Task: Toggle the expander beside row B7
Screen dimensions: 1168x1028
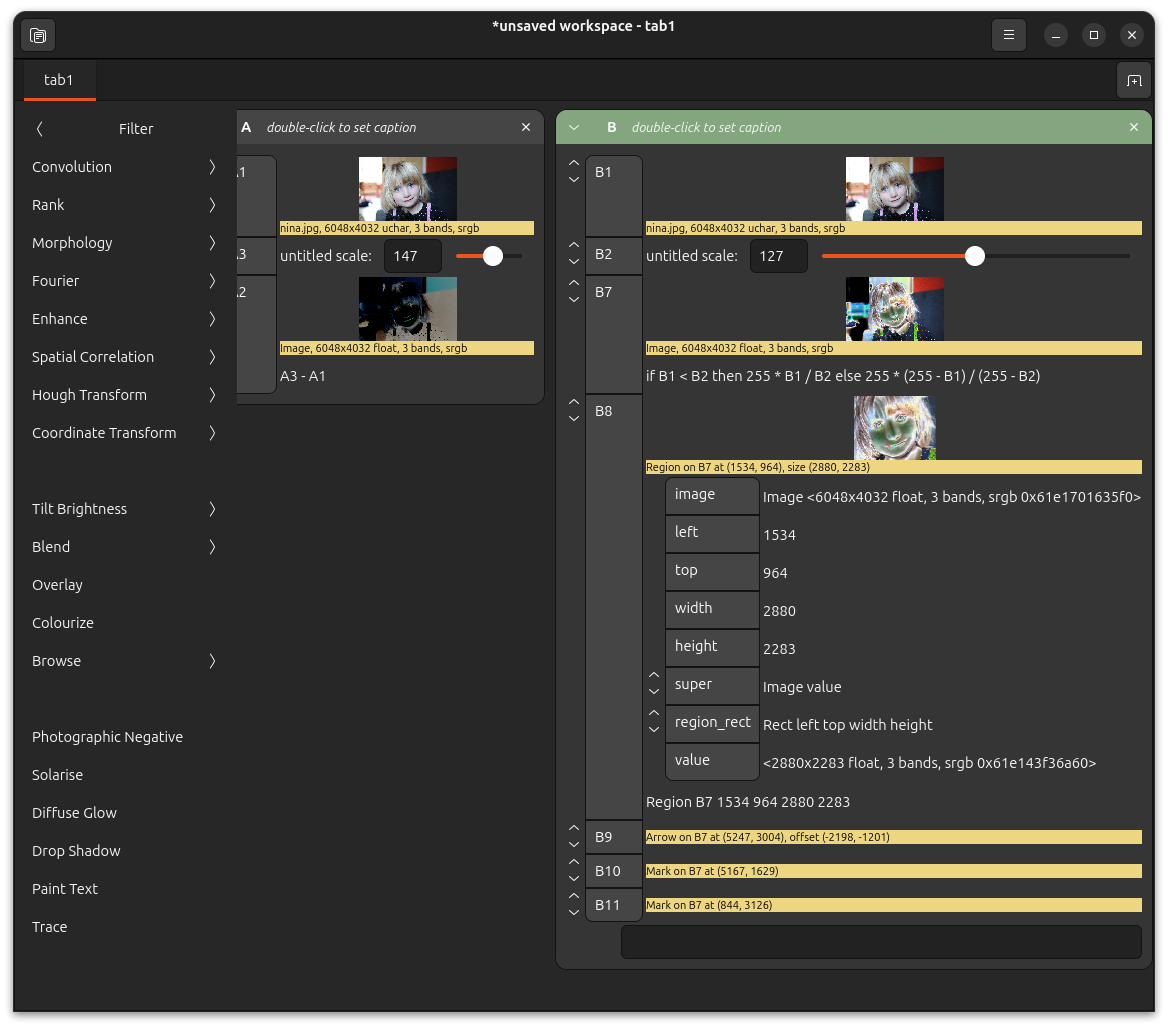Action: pyautogui.click(x=574, y=291)
